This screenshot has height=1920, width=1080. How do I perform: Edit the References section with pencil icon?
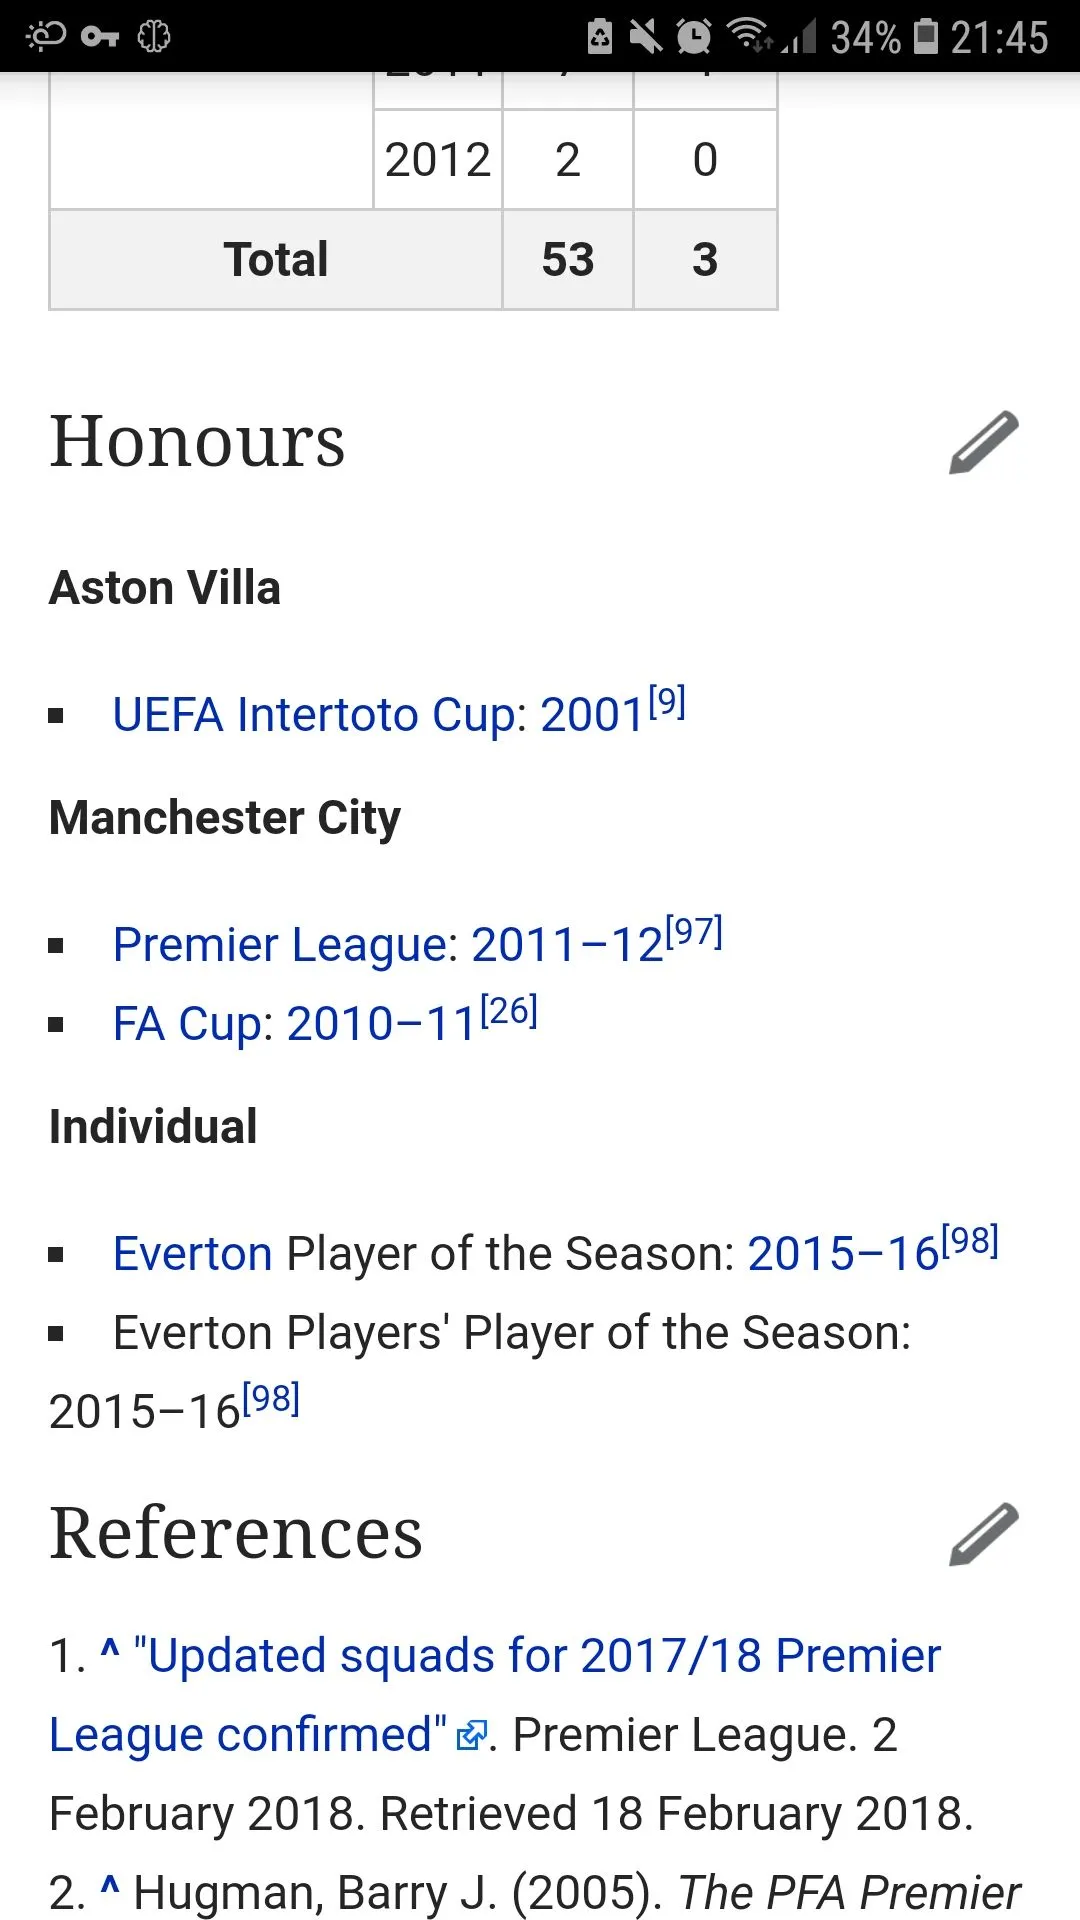point(984,1534)
